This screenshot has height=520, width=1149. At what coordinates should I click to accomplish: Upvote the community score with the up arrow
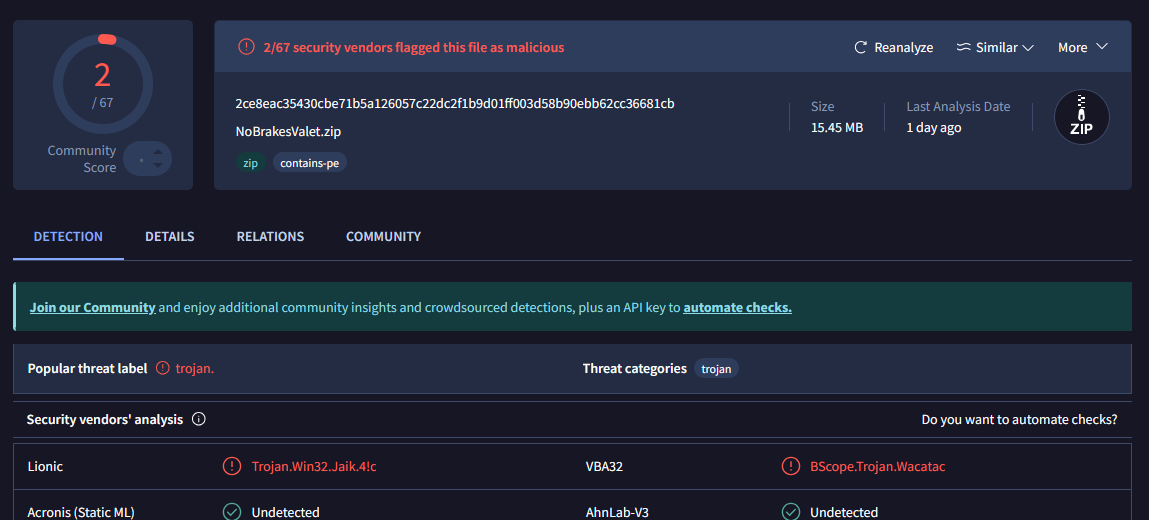[x=156, y=152]
